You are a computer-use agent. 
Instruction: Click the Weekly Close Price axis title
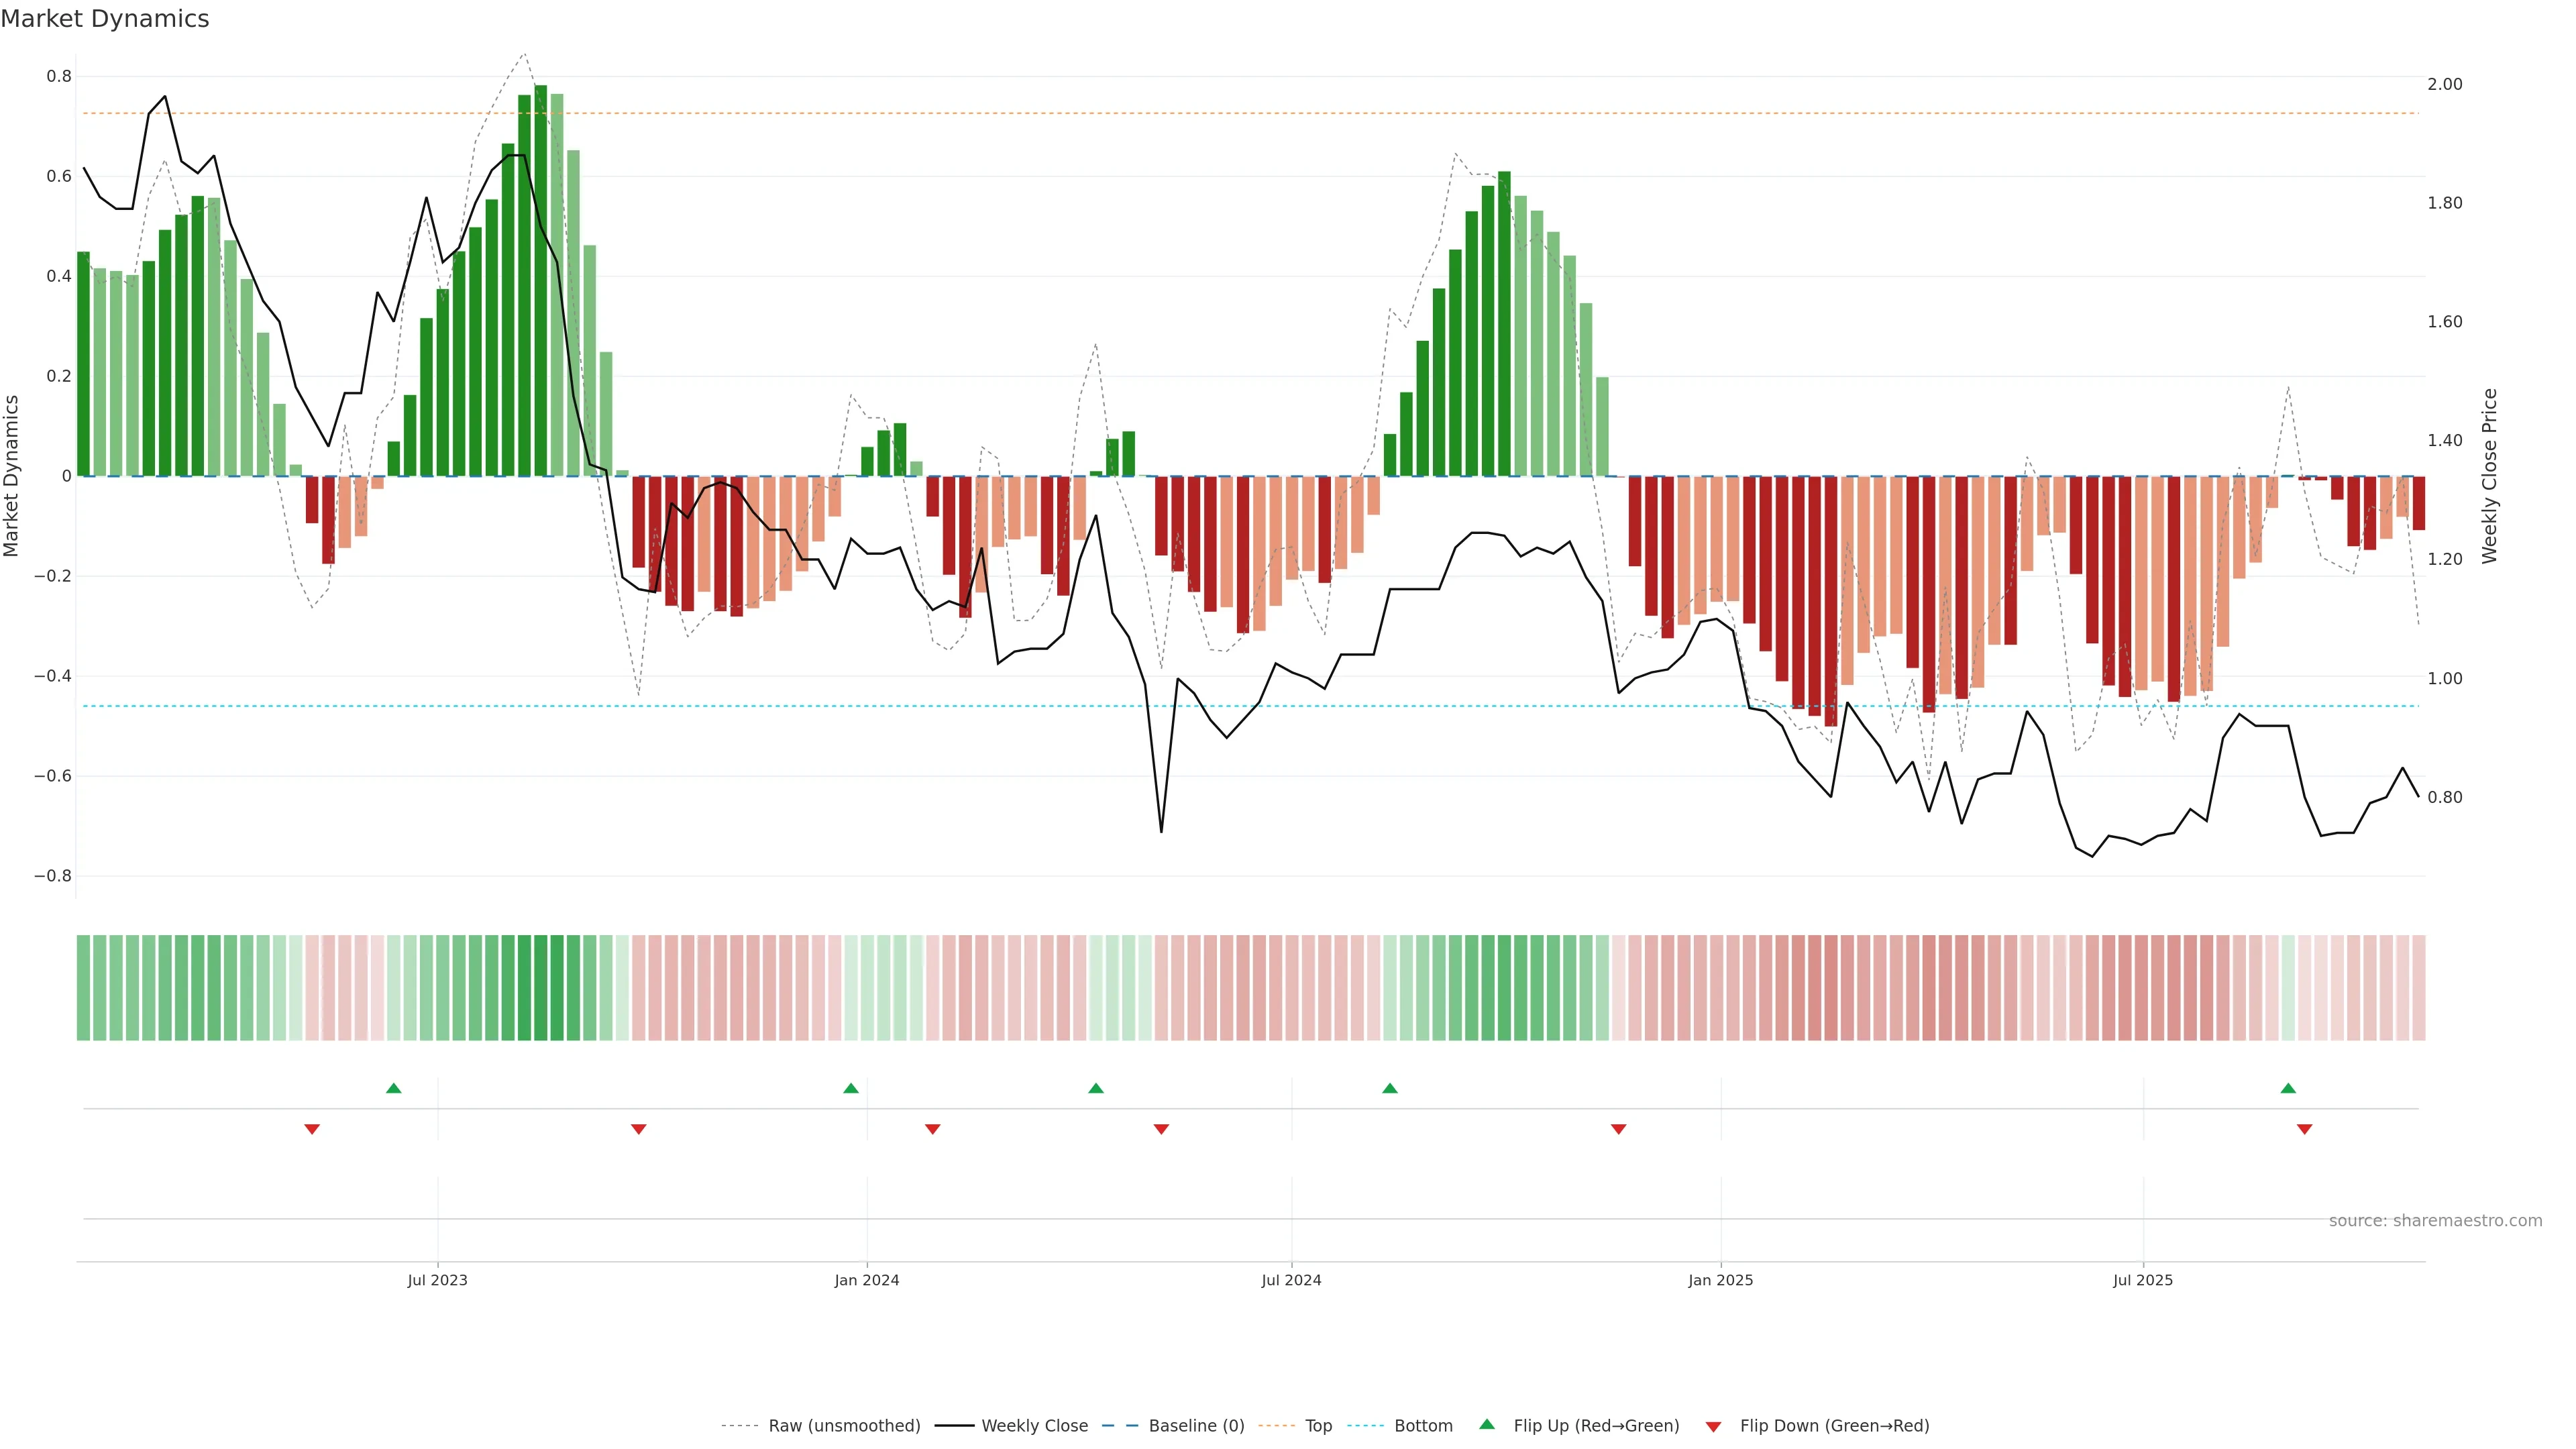pos(2489,476)
